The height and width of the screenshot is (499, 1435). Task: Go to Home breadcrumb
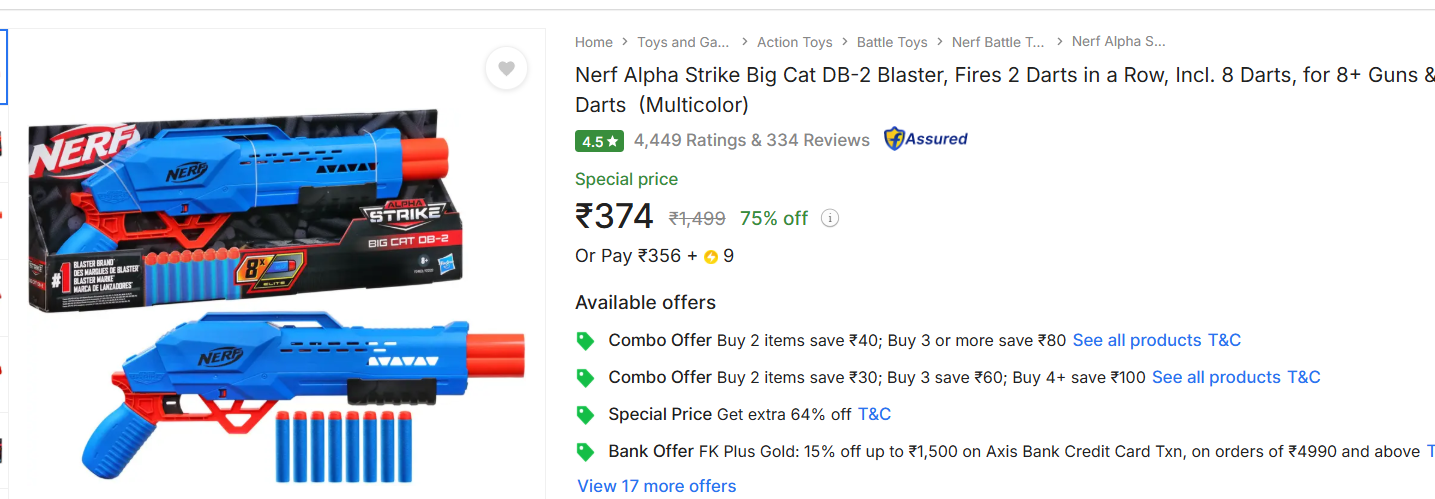(x=594, y=42)
